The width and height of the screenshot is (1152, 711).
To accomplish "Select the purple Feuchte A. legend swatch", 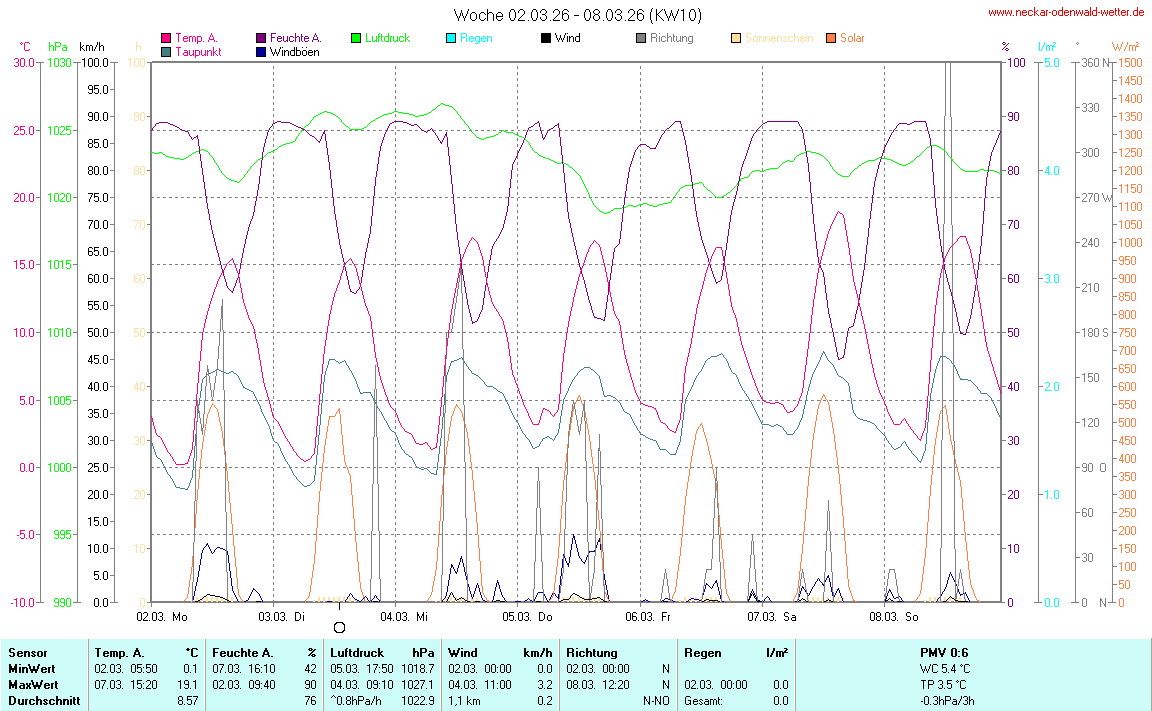I will [261, 39].
